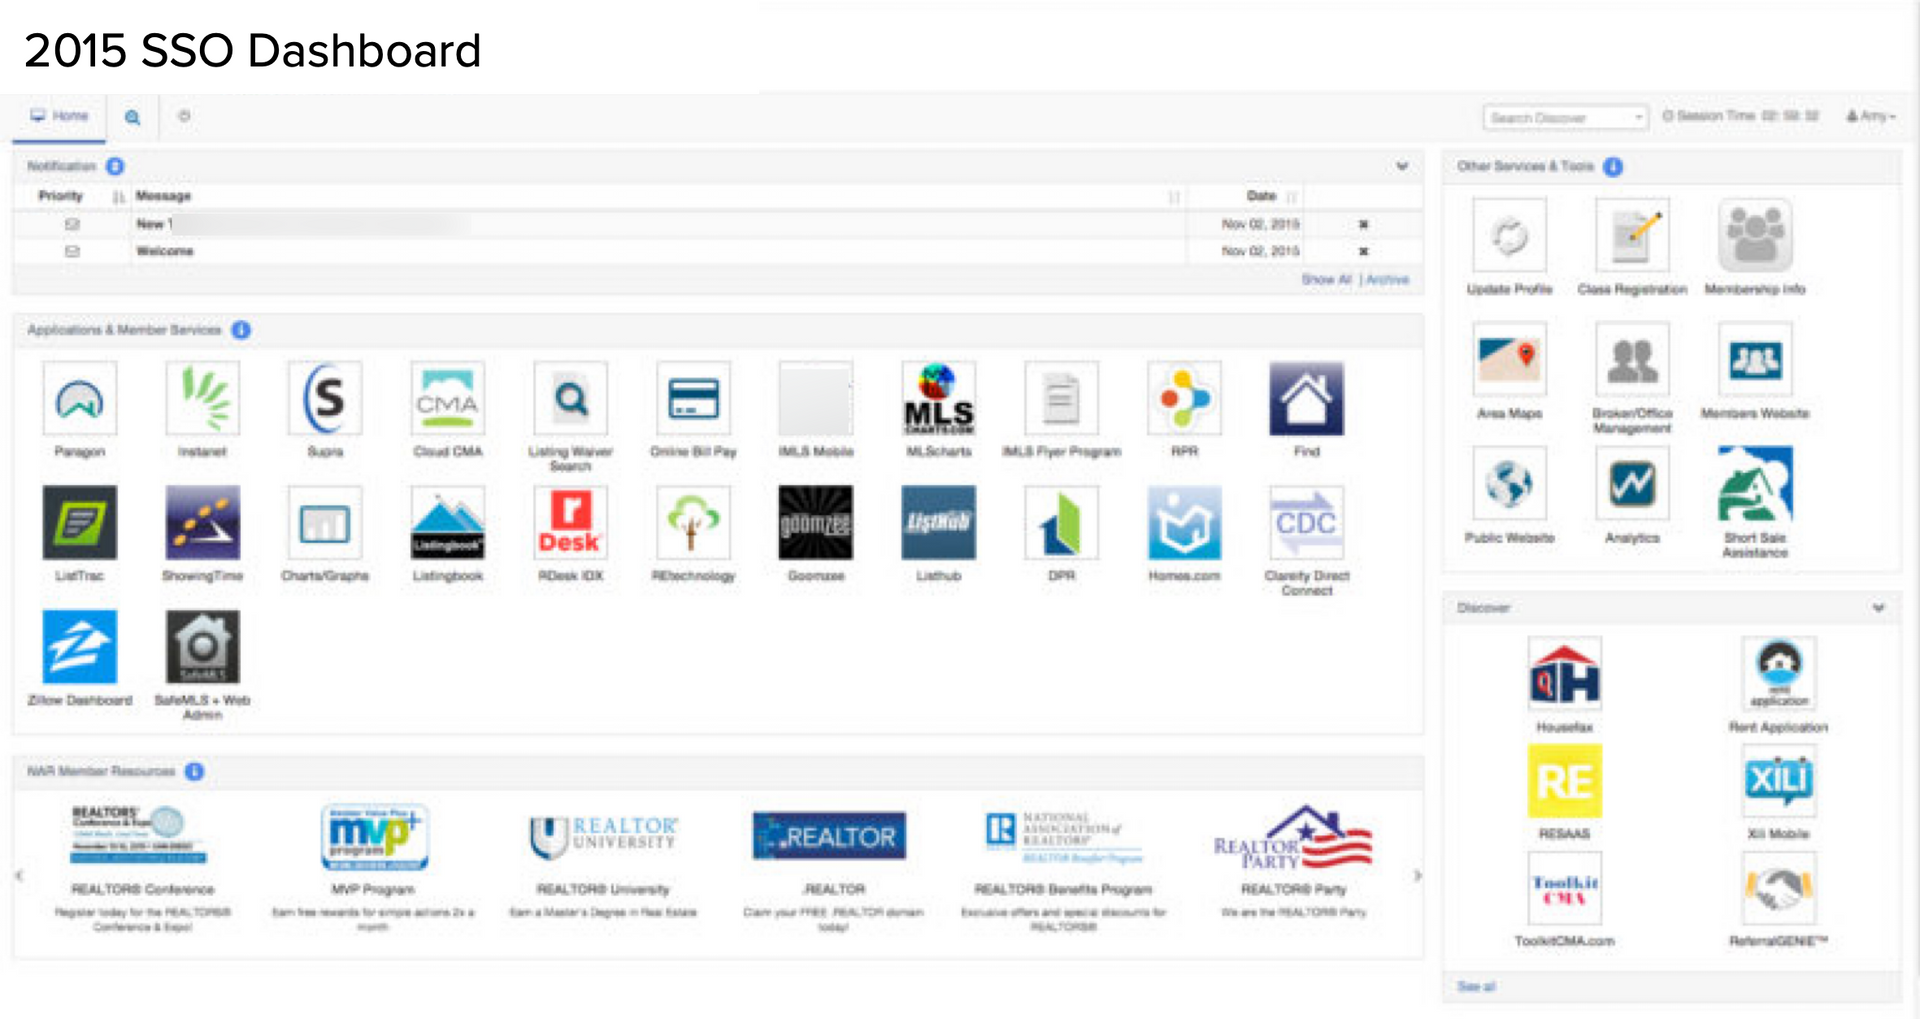Sort notifications by Priority

pos(61,196)
